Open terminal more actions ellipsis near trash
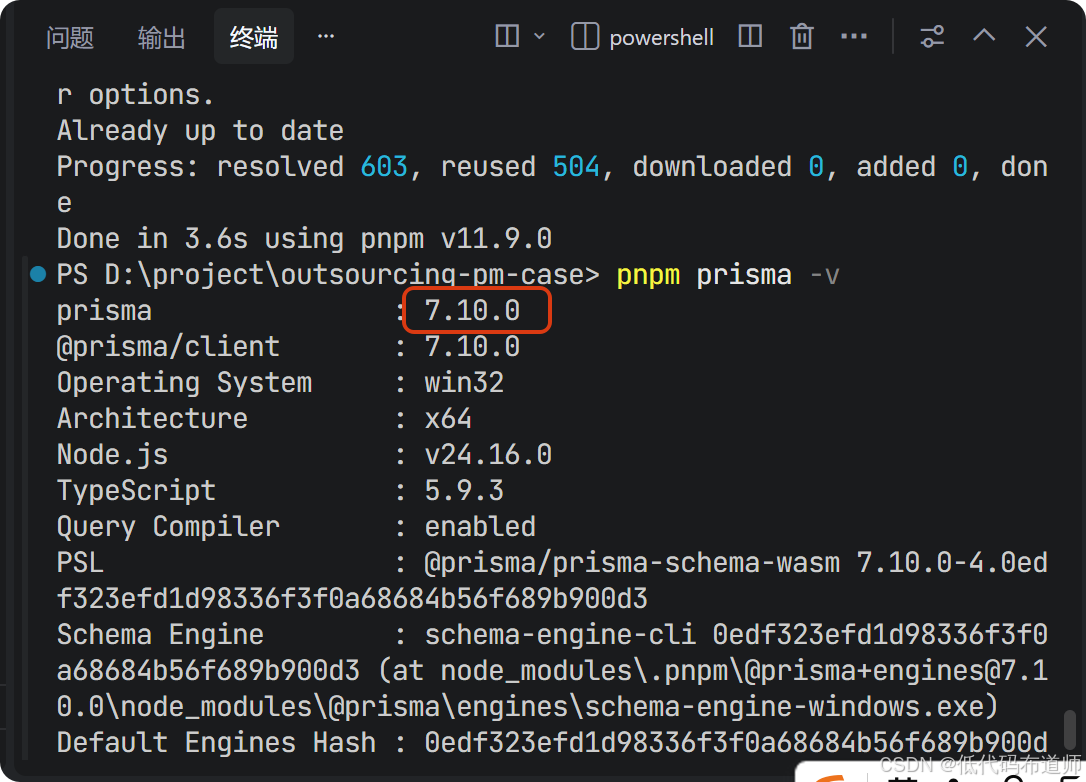Screen dimensions: 1086x782 point(853,36)
